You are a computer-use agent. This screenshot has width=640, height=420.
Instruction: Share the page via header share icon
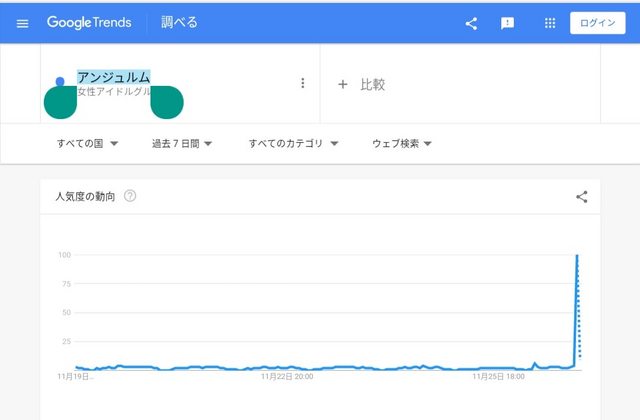[x=471, y=23]
